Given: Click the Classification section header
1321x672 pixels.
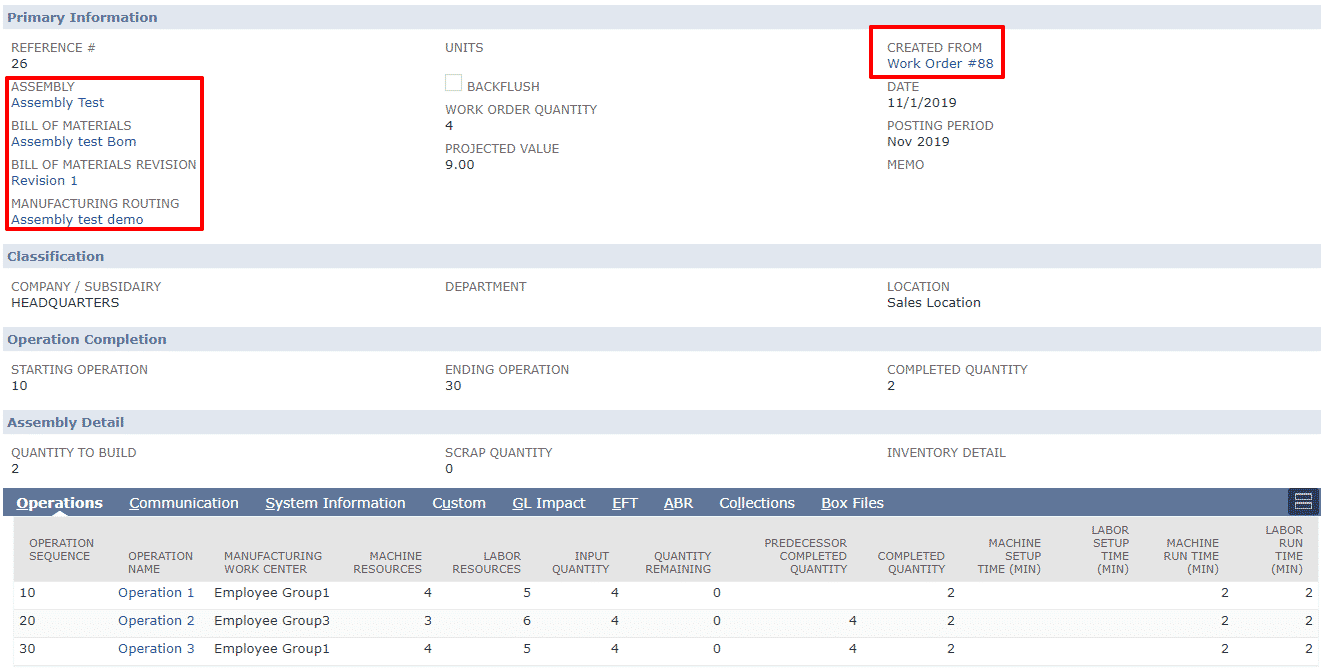Looking at the screenshot, I should 661,256.
